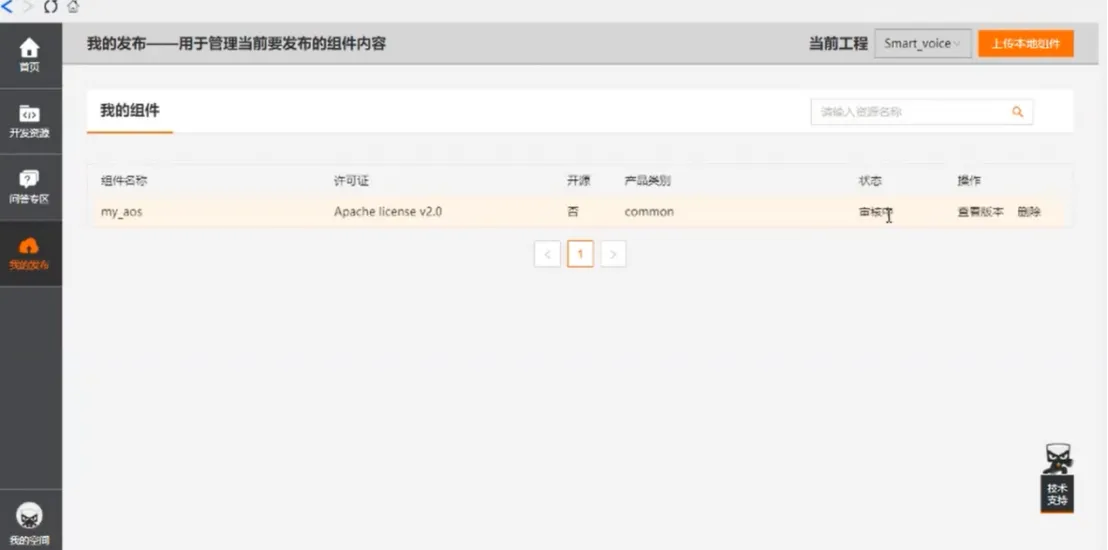Open 开发资源 in the sidebar
This screenshot has height=550, width=1108.
tap(30, 121)
